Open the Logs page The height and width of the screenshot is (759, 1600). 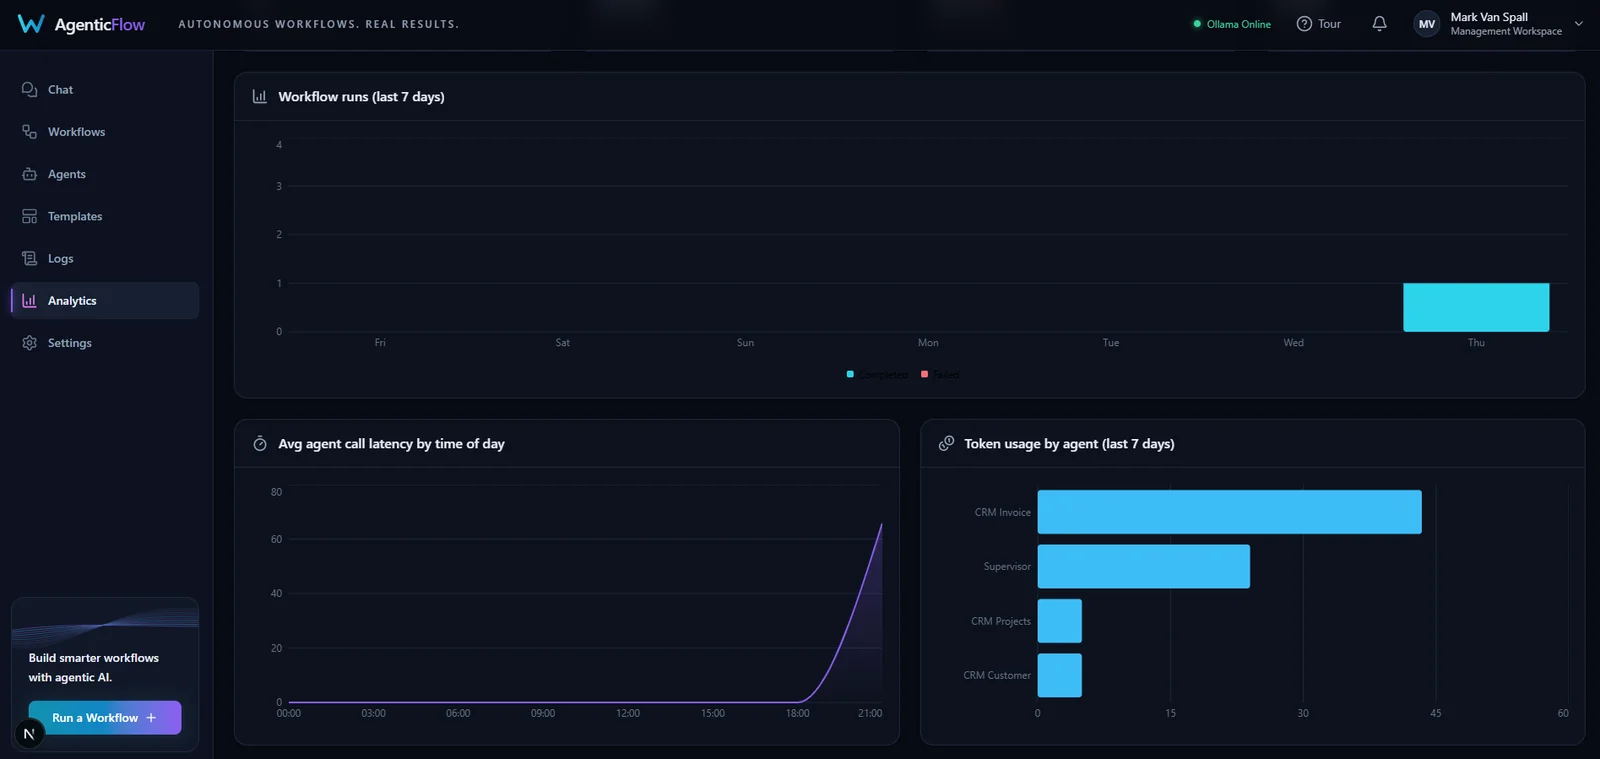(105, 258)
